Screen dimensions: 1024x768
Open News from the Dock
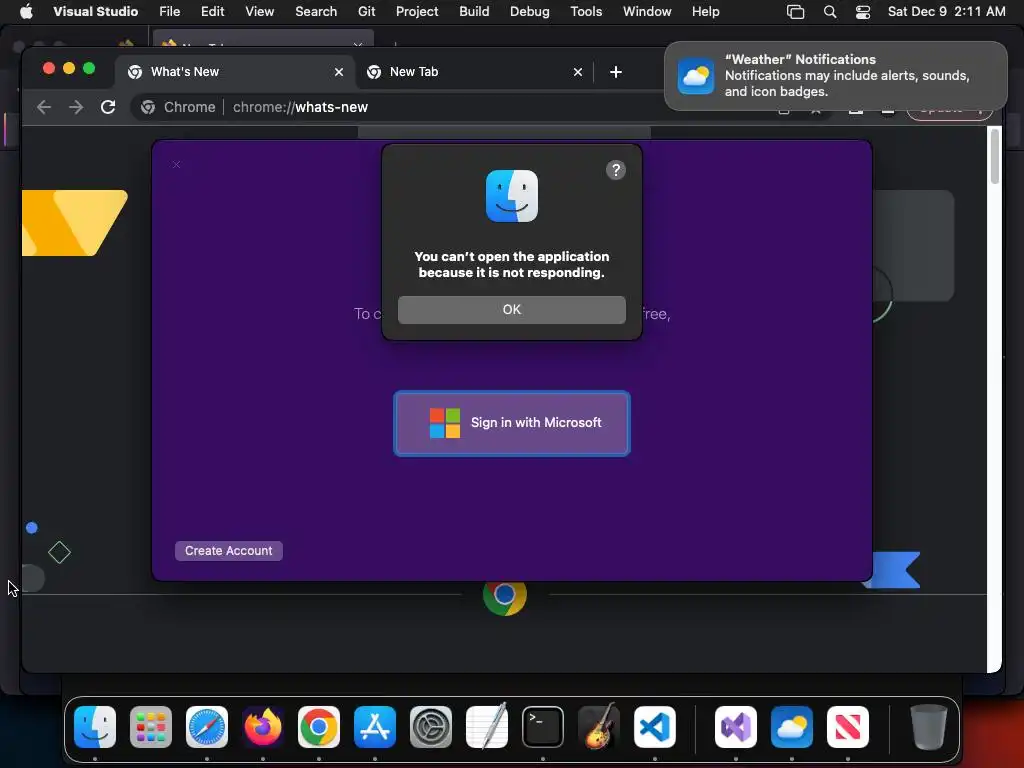click(x=848, y=727)
